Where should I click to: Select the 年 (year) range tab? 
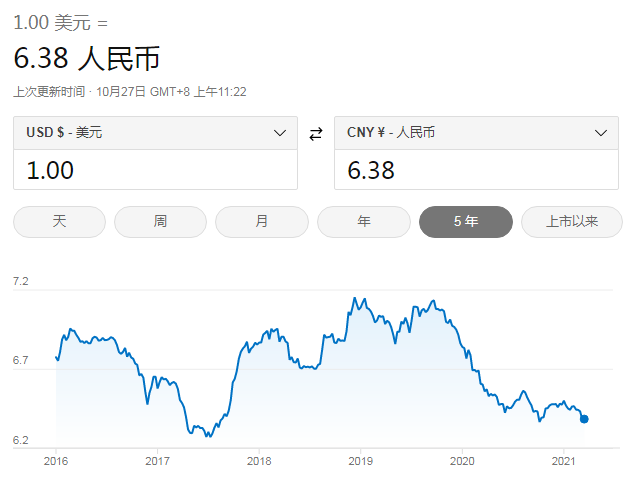(x=364, y=222)
